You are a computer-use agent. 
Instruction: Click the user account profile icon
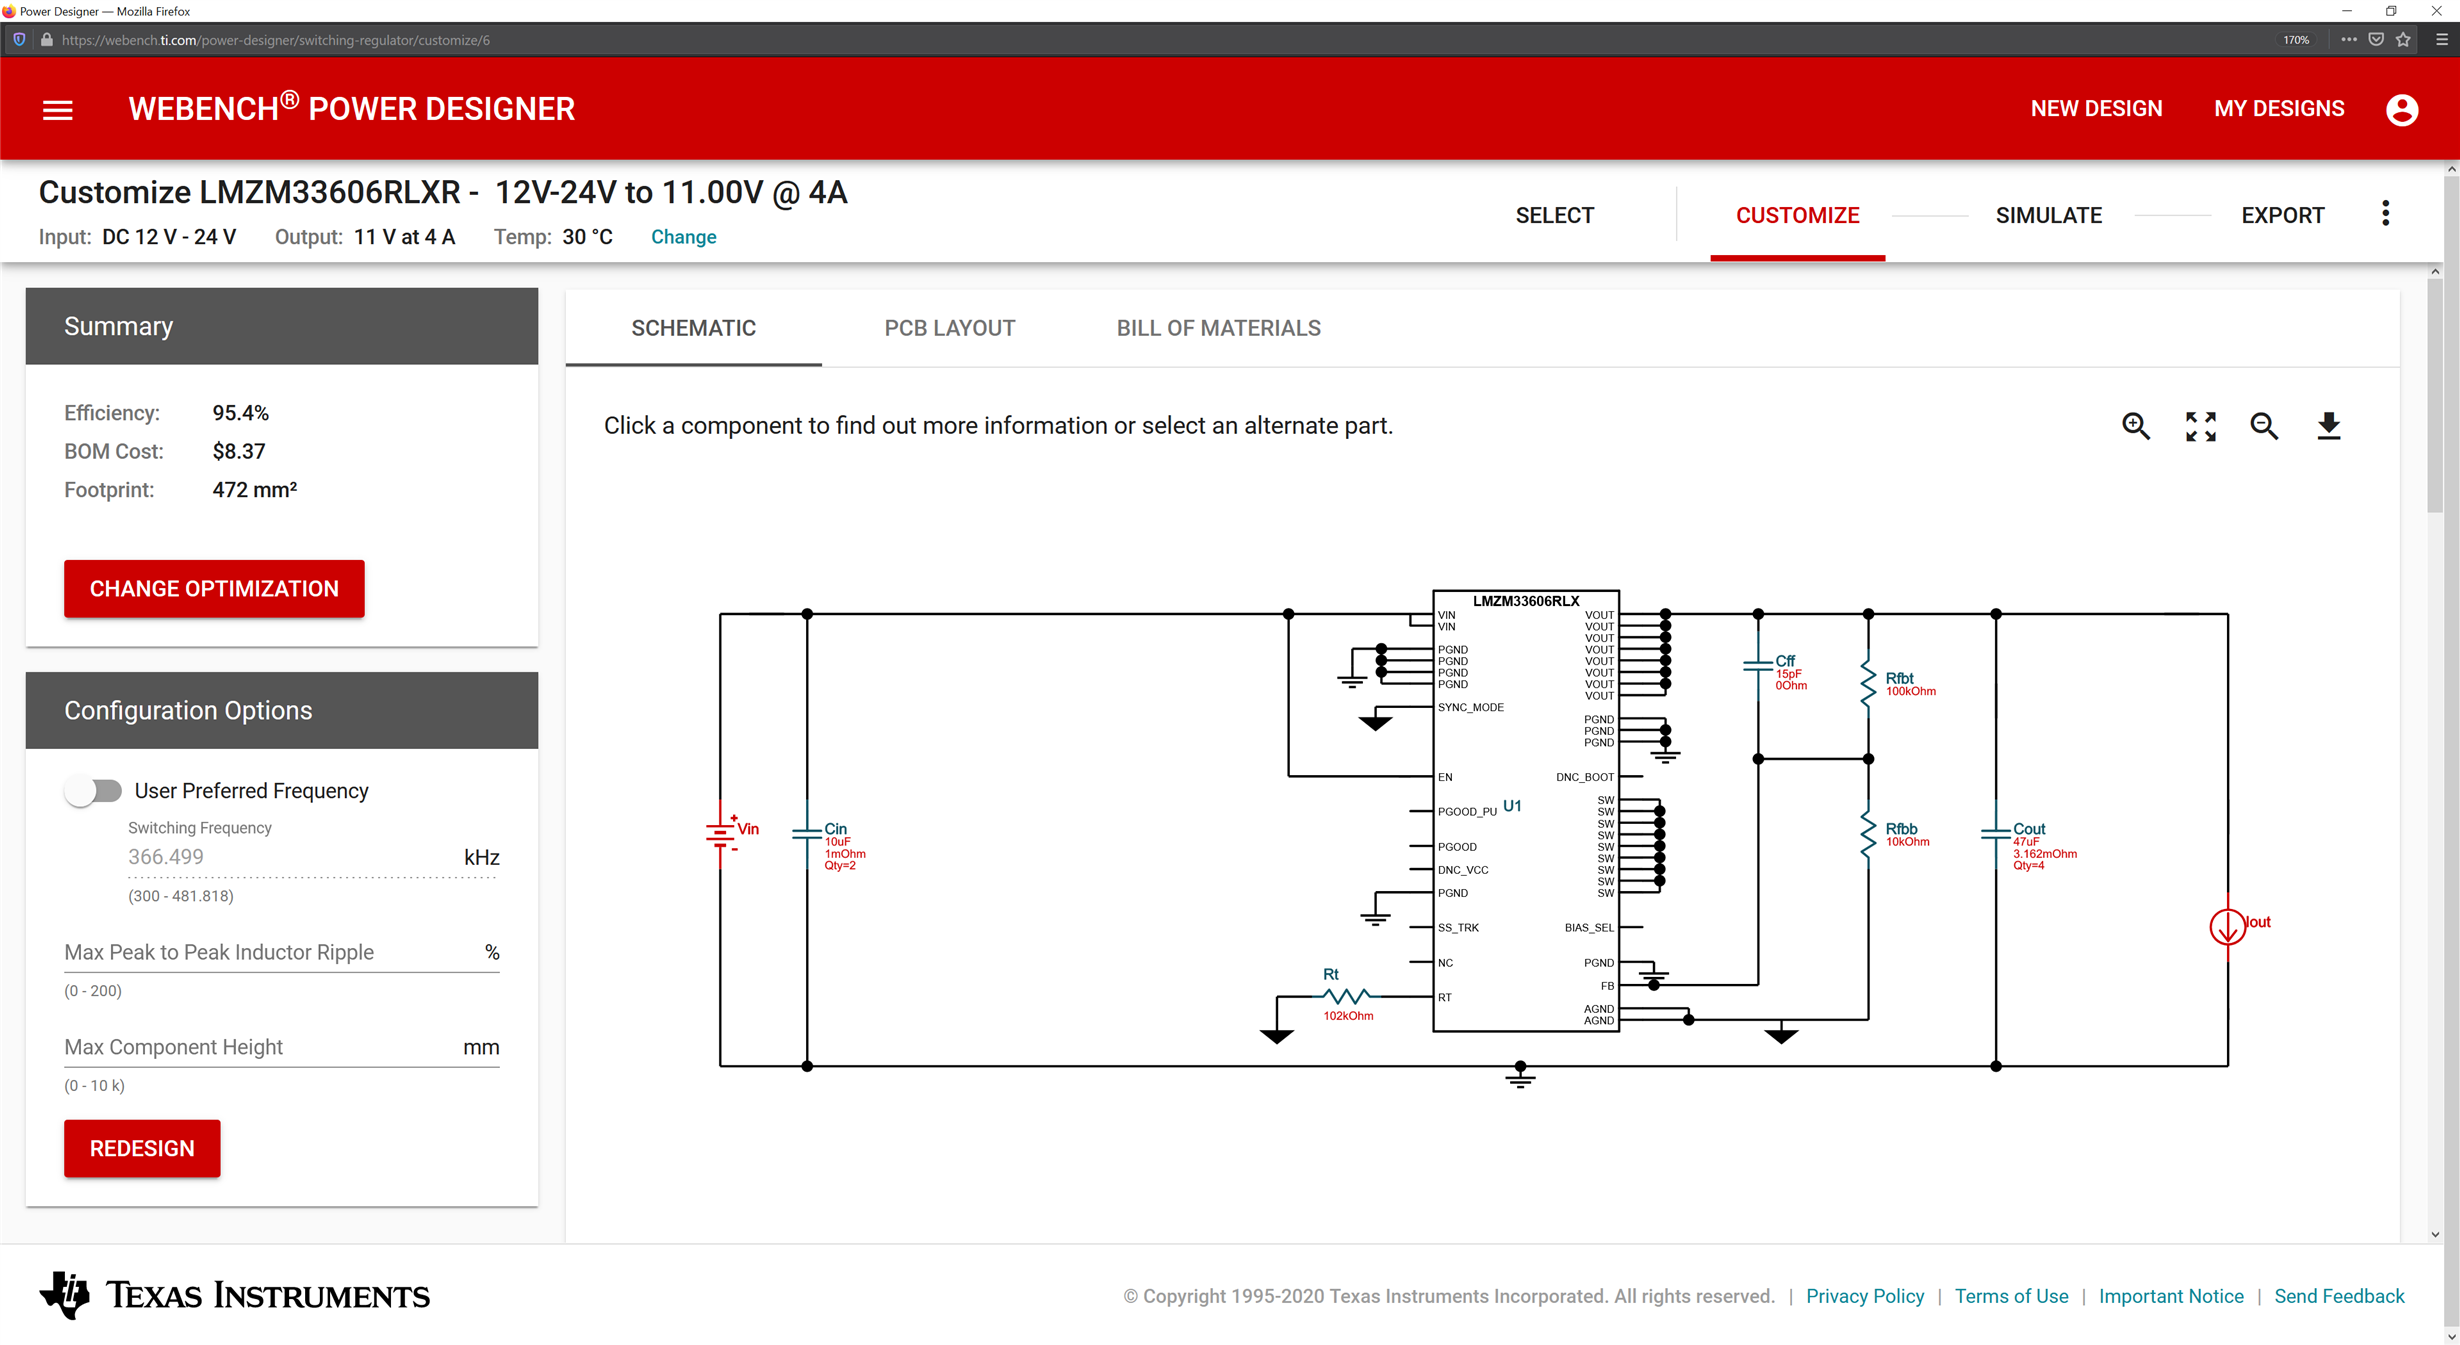pyautogui.click(x=2402, y=110)
